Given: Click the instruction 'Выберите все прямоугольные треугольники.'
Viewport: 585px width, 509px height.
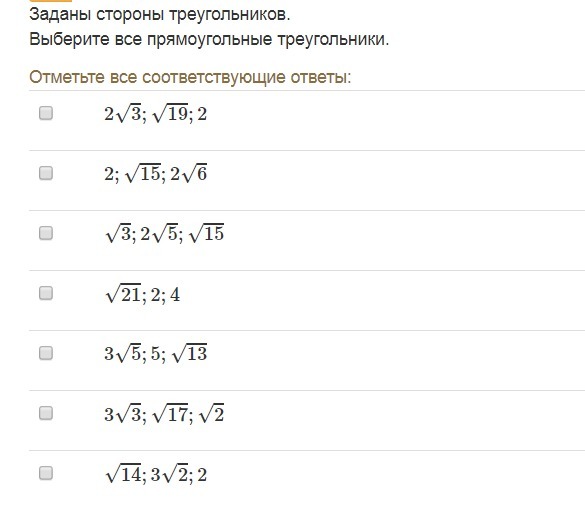Looking at the screenshot, I should (x=209, y=39).
